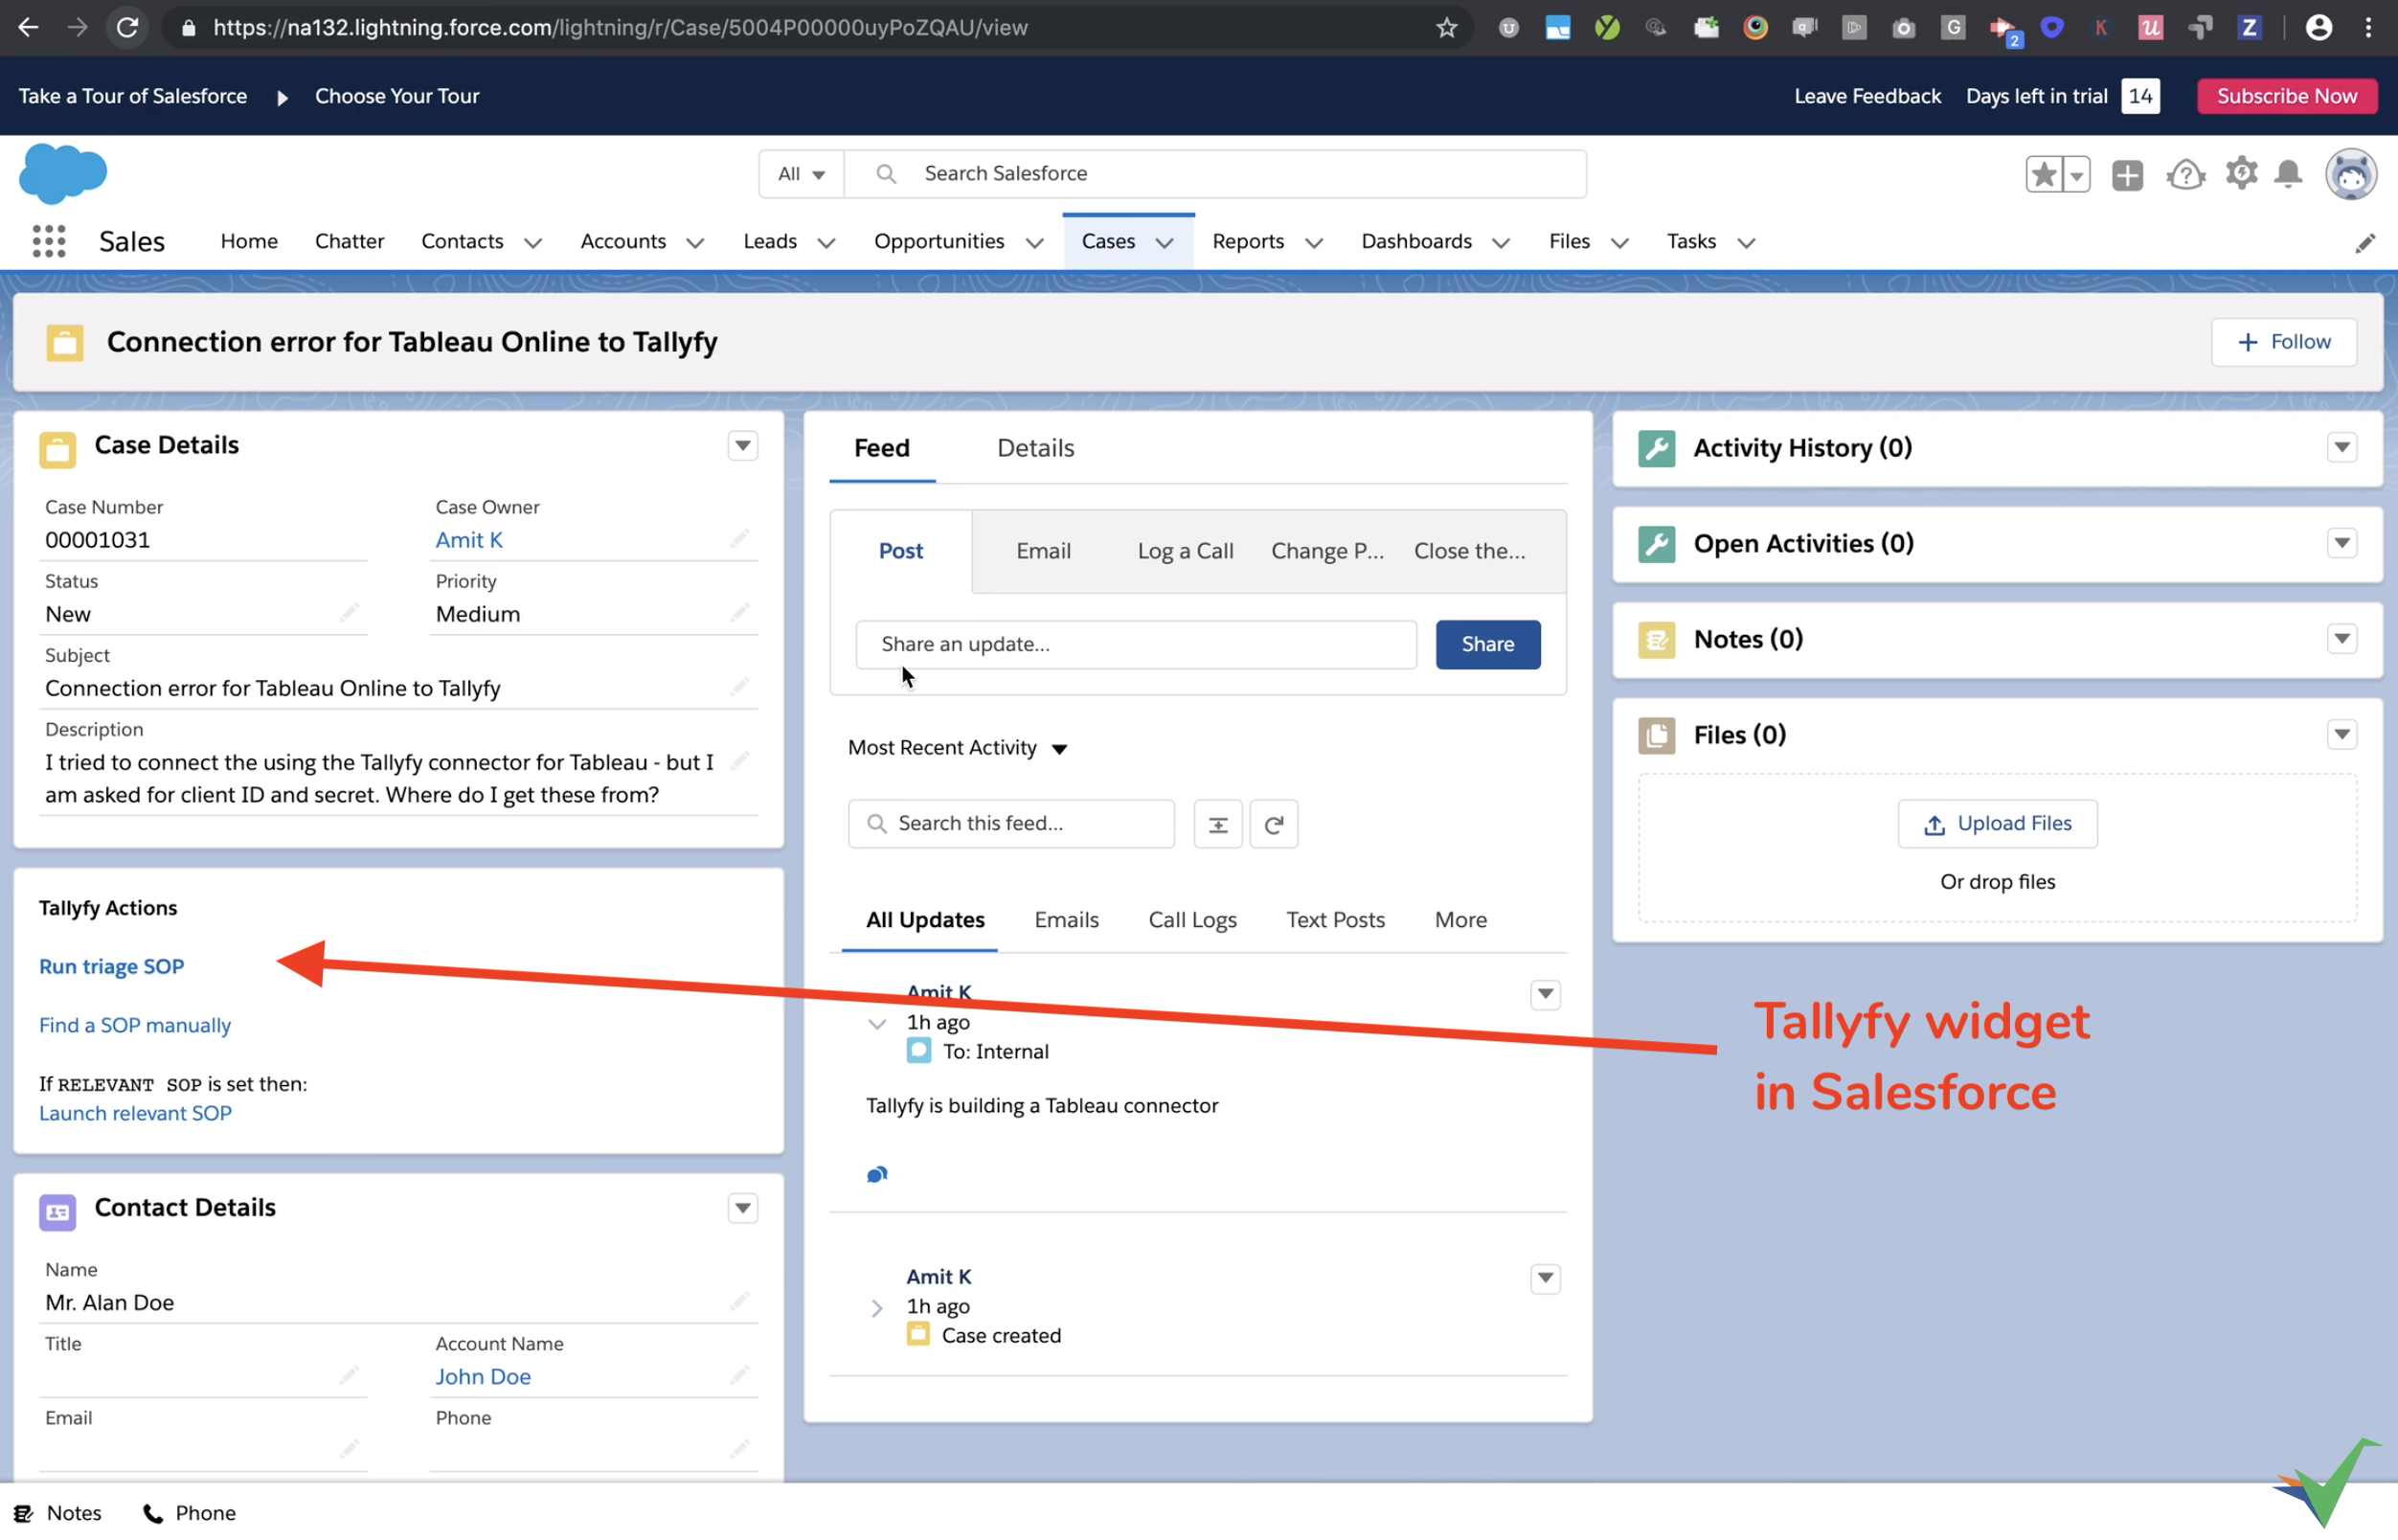
Task: Open the Activity History dropdown arrow
Action: point(2342,448)
